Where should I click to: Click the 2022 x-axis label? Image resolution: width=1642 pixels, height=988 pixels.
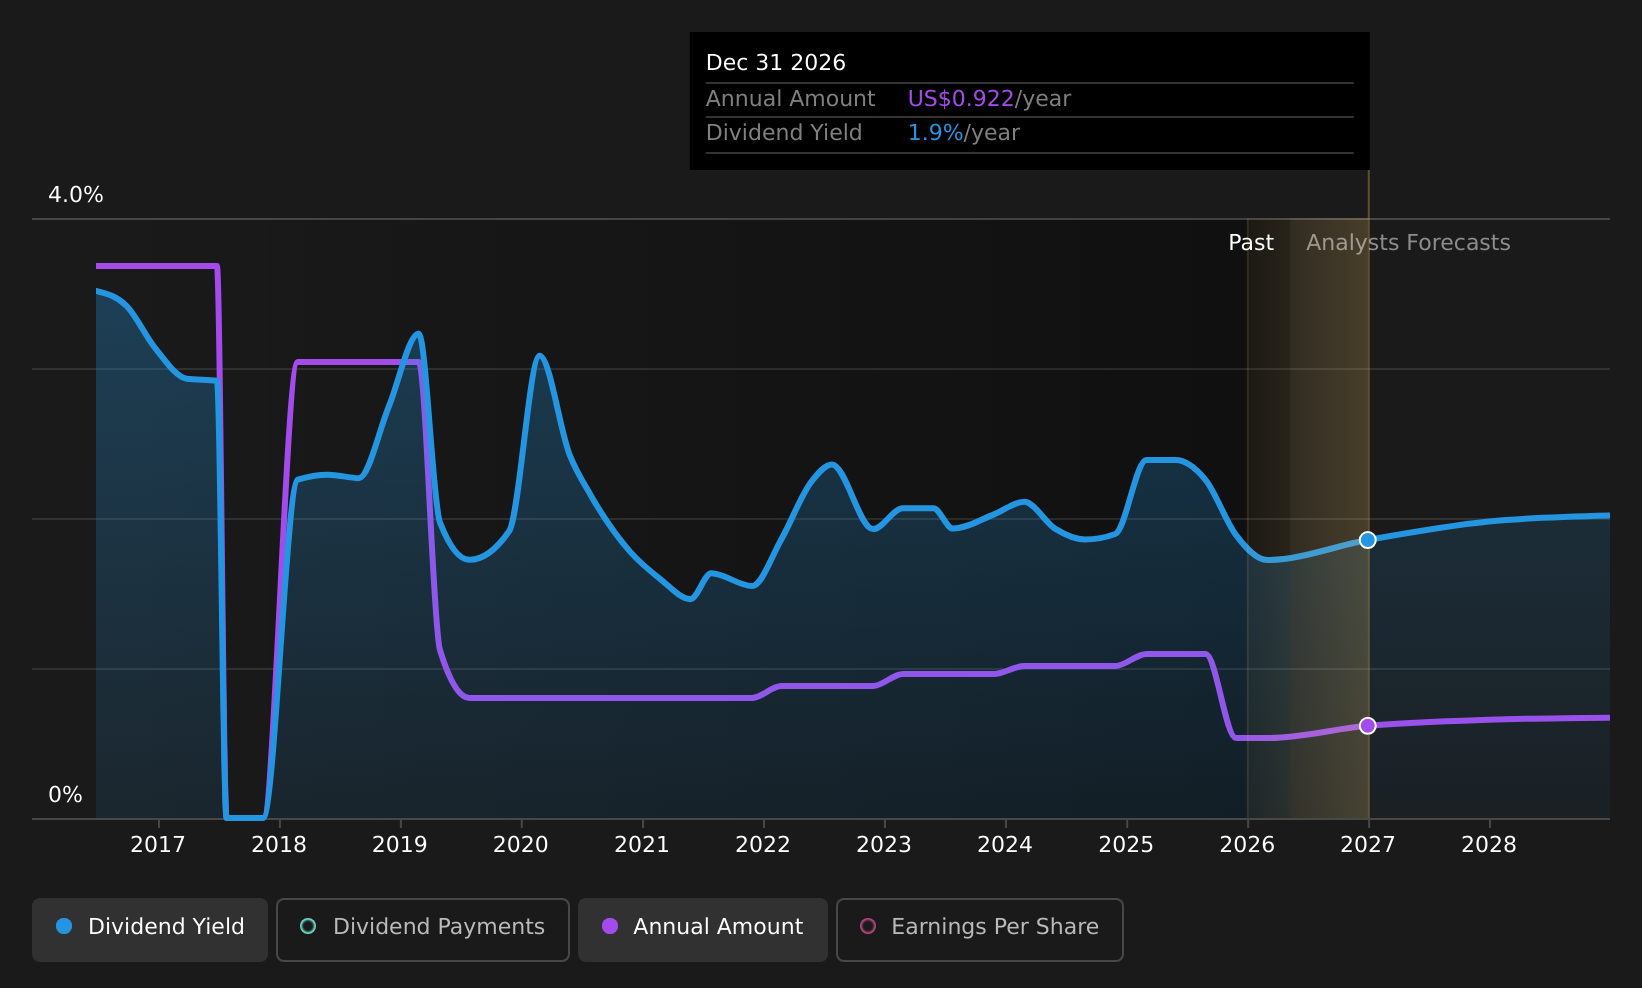pos(763,845)
